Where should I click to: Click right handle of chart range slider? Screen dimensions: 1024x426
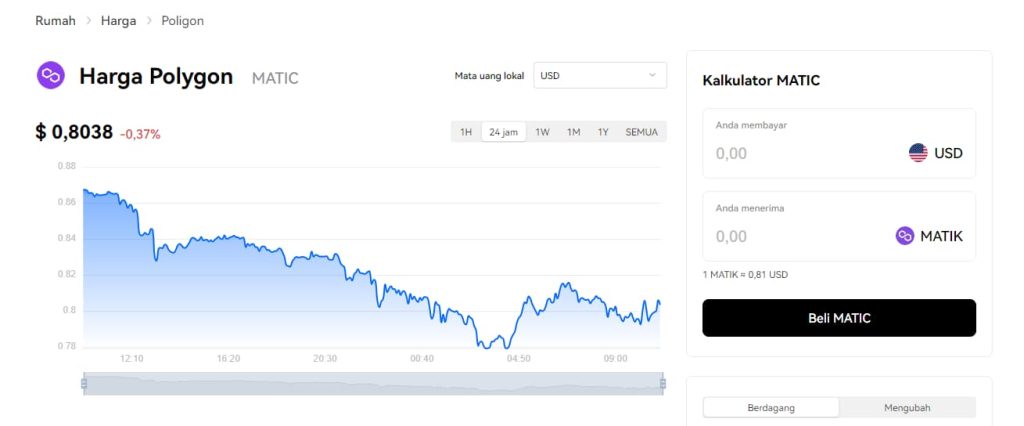click(x=663, y=383)
